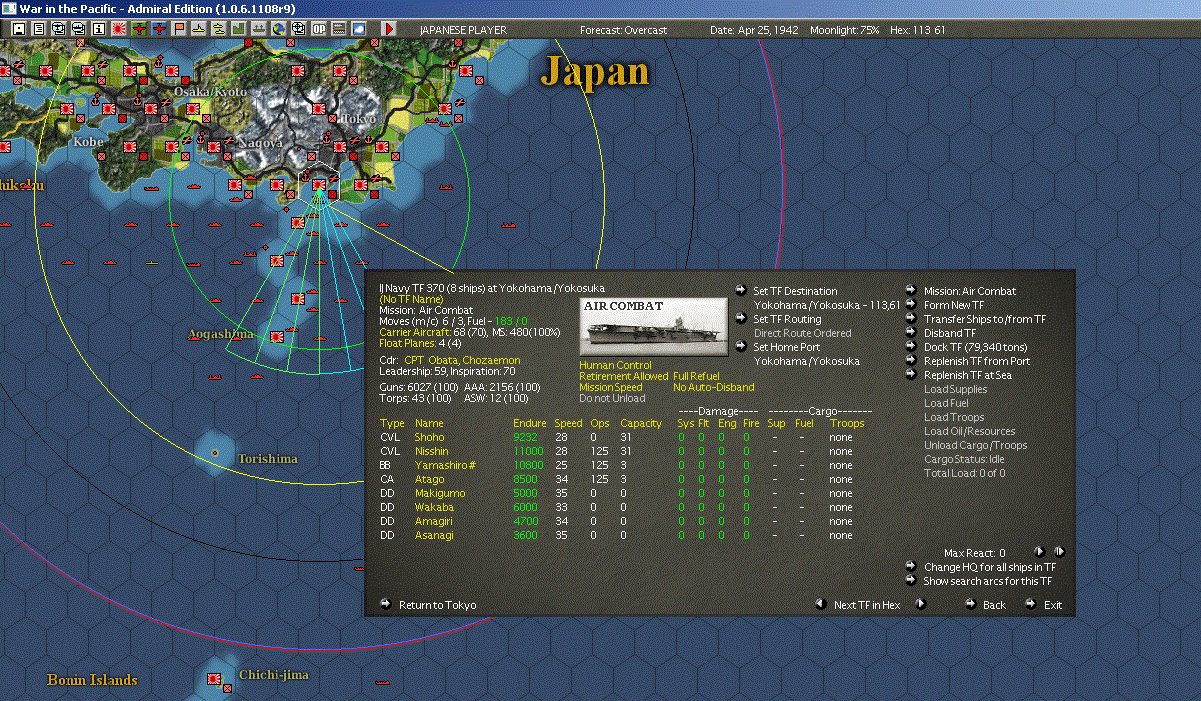Change Mission: Air Combat selection
Image resolution: width=1201 pixels, height=701 pixels.
click(x=969, y=291)
